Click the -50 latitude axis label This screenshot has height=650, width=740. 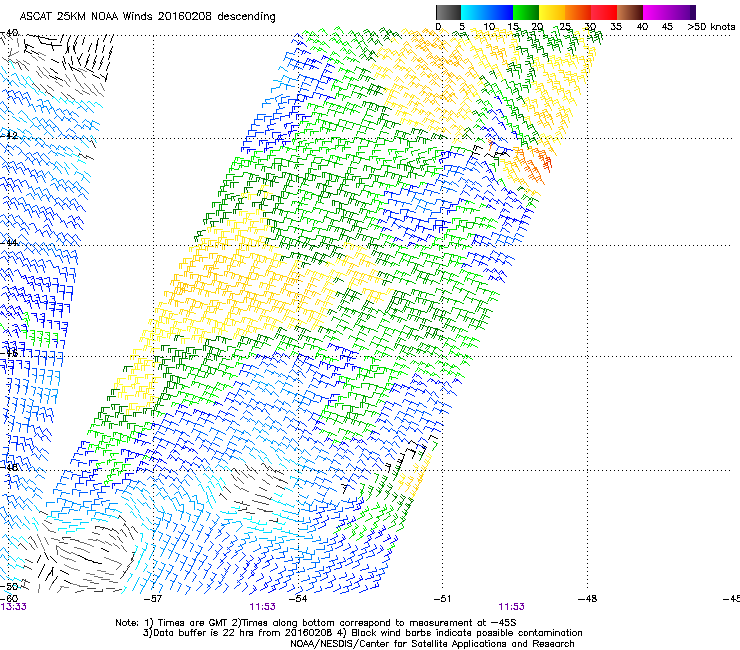coord(9,586)
